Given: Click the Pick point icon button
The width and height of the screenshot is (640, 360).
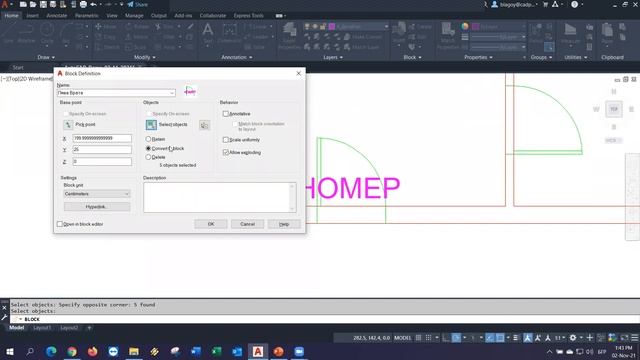Looking at the screenshot, I should [x=68, y=124].
